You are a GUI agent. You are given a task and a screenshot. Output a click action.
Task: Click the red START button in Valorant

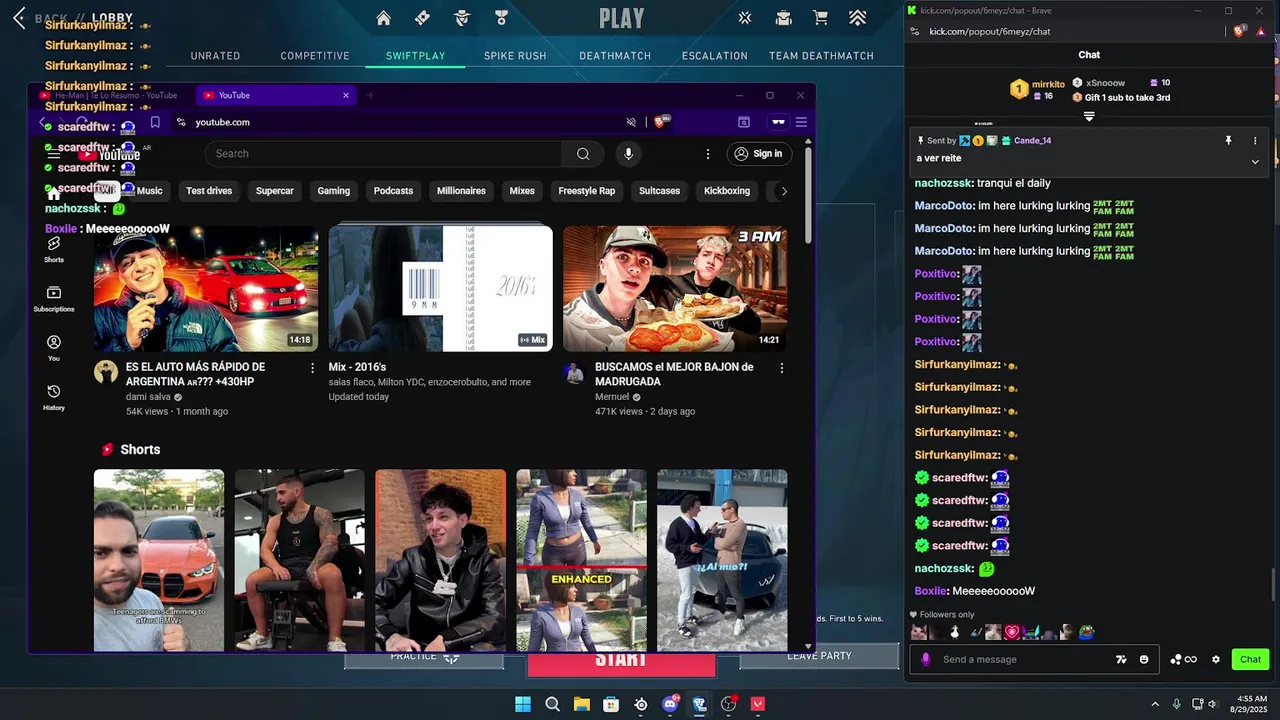[621, 663]
